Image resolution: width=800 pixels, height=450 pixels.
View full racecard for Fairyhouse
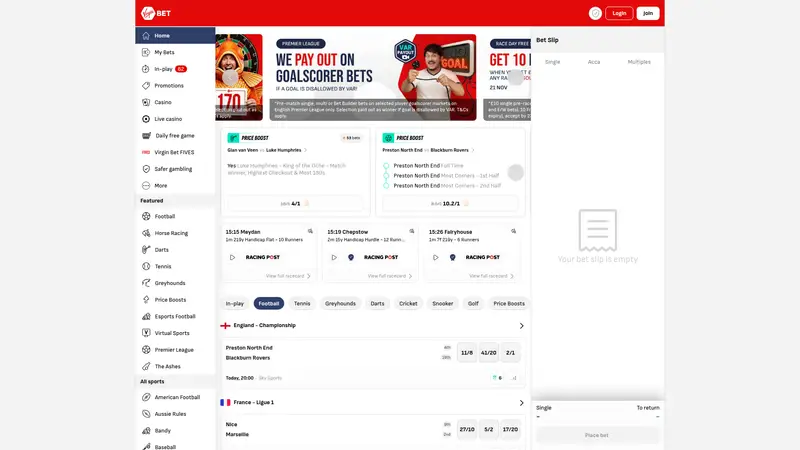click(491, 276)
